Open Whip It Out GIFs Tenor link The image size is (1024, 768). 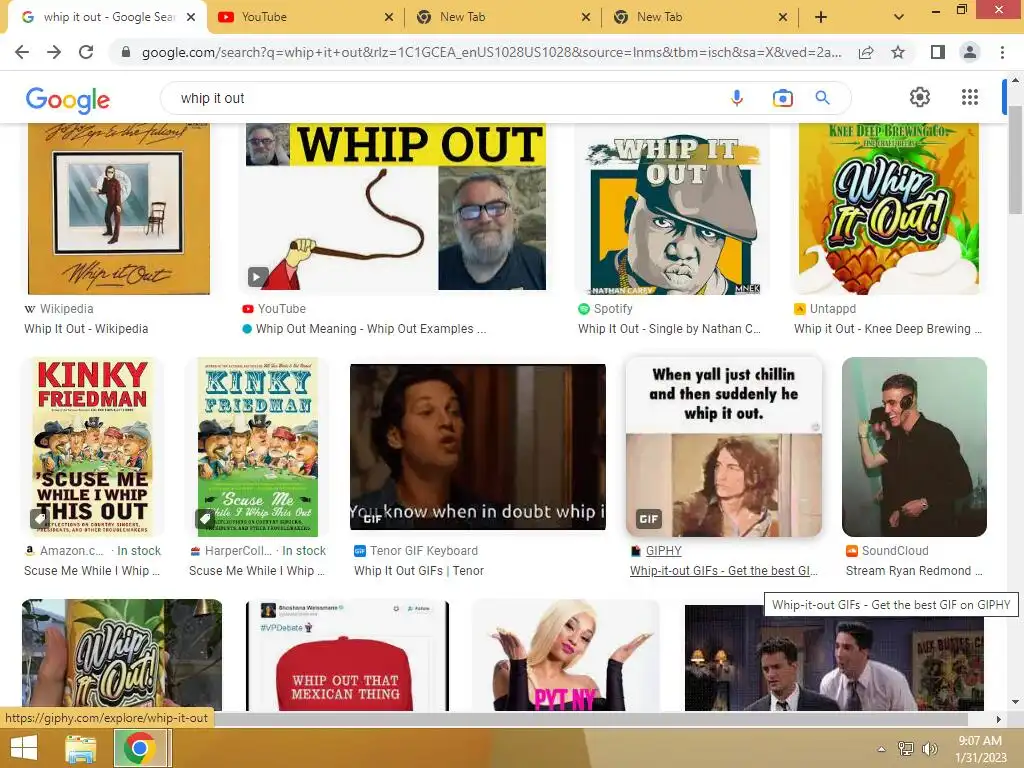coord(419,570)
